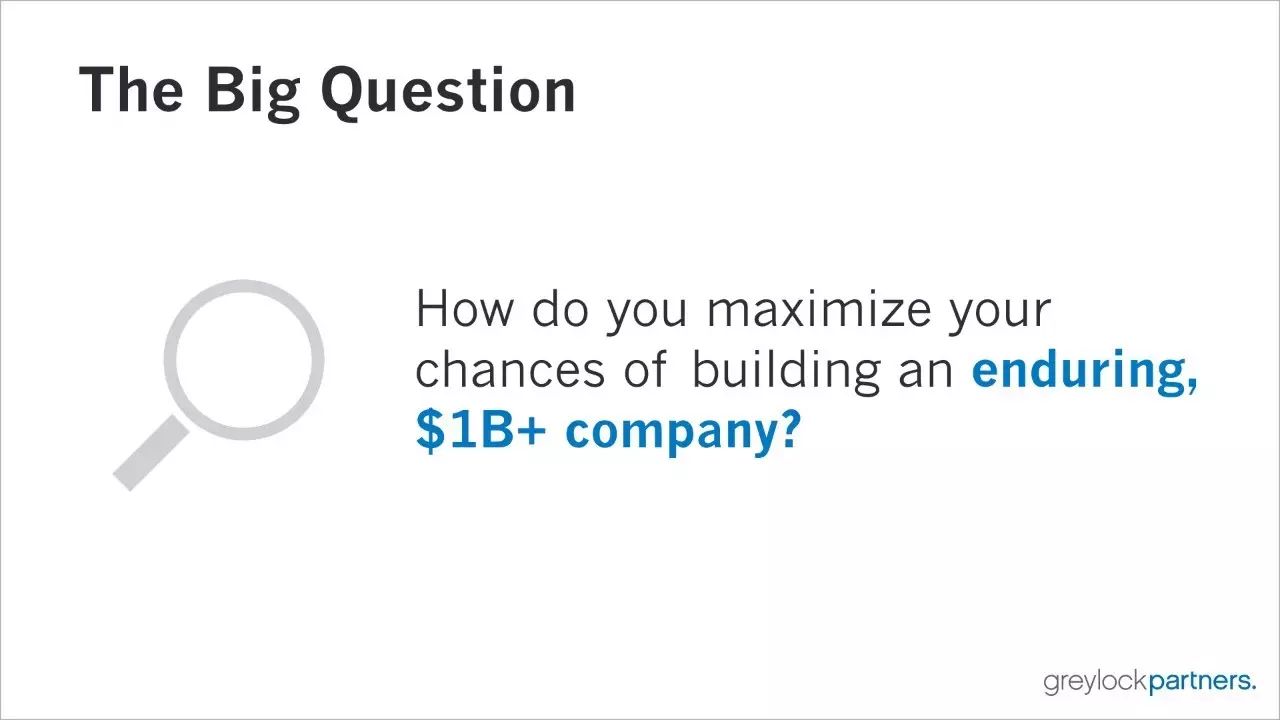Viewport: 1280px width, 720px height.
Task: Click the blue "enduring," text
Action: point(1085,371)
